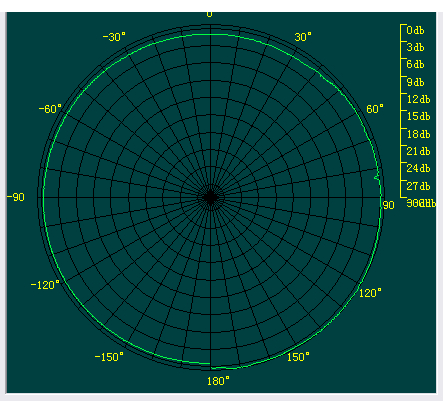Click the 21db scale label
Image resolution: width=443 pixels, height=401 pixels.
(x=418, y=151)
